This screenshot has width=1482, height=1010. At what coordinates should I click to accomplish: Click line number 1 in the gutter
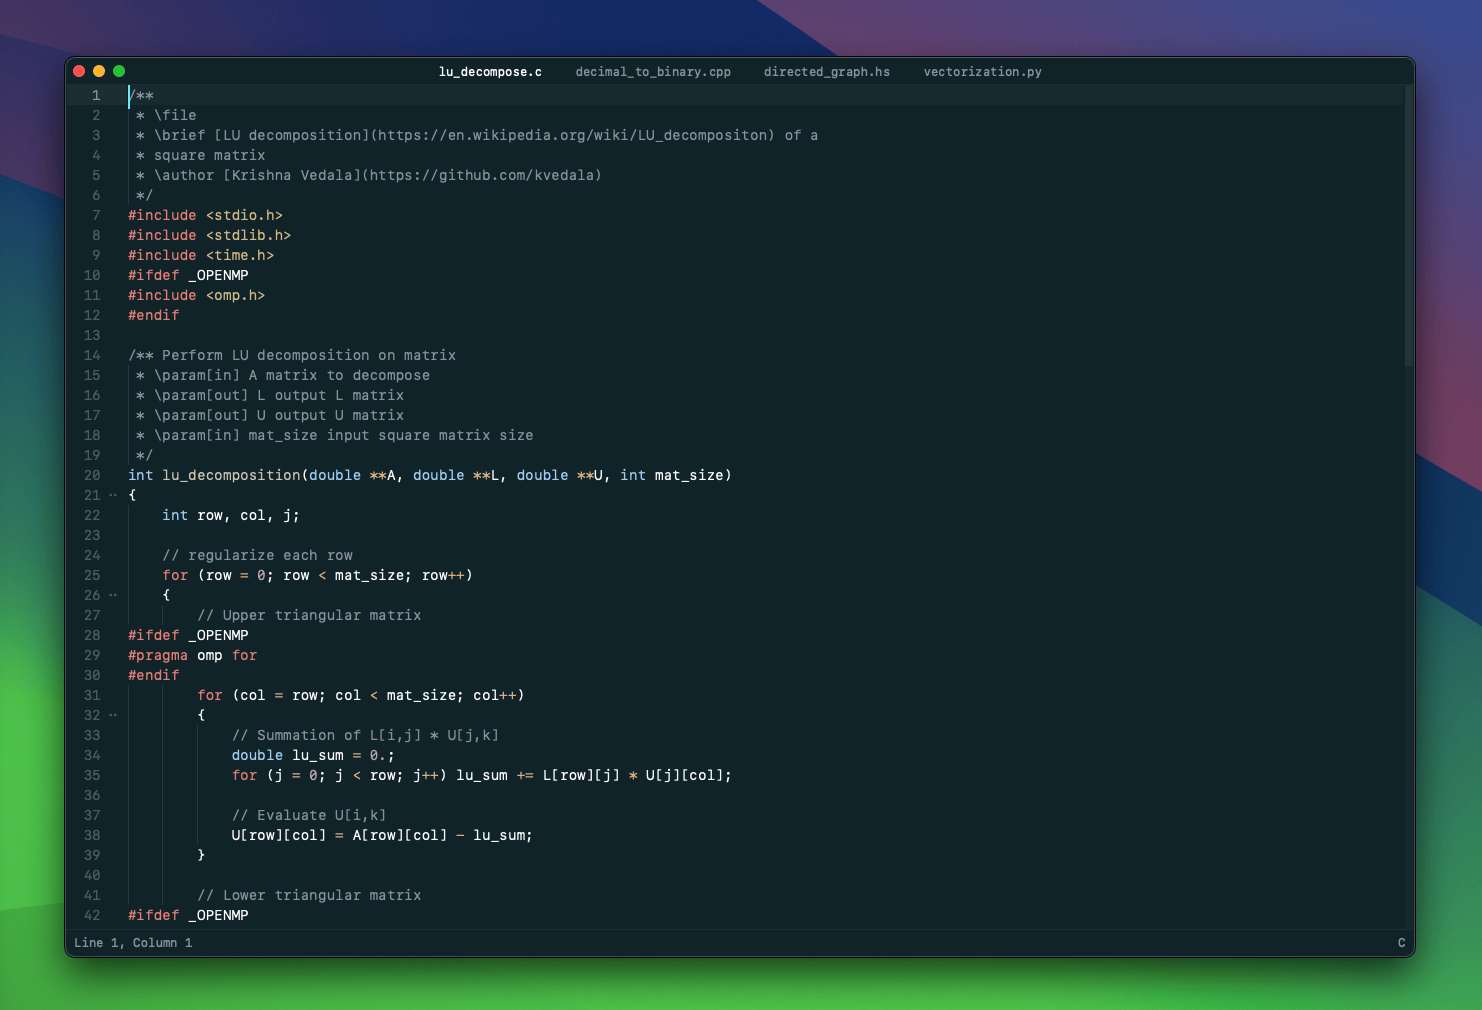[x=96, y=95]
